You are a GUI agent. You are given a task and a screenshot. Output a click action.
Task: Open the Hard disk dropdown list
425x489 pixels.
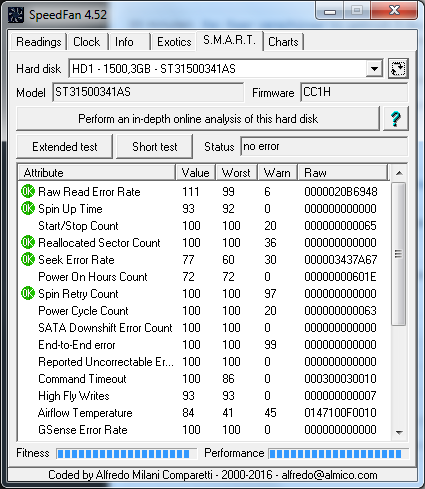(x=374, y=69)
